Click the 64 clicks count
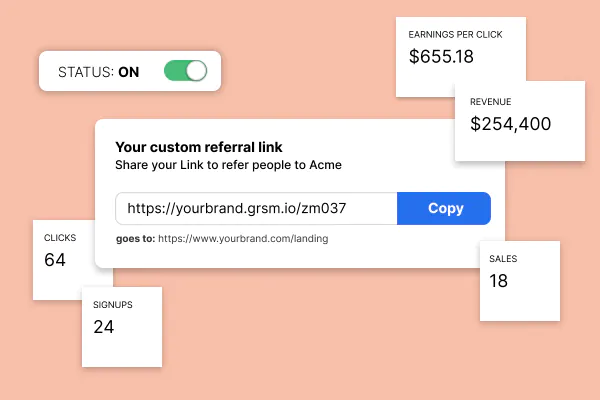 pyautogui.click(x=55, y=260)
